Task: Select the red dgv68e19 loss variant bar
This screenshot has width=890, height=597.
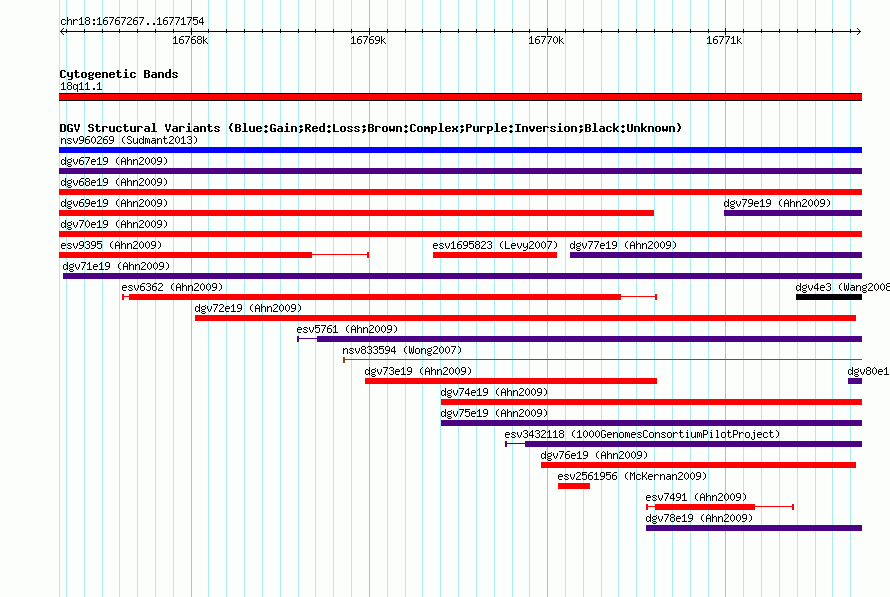Action: [x=460, y=192]
